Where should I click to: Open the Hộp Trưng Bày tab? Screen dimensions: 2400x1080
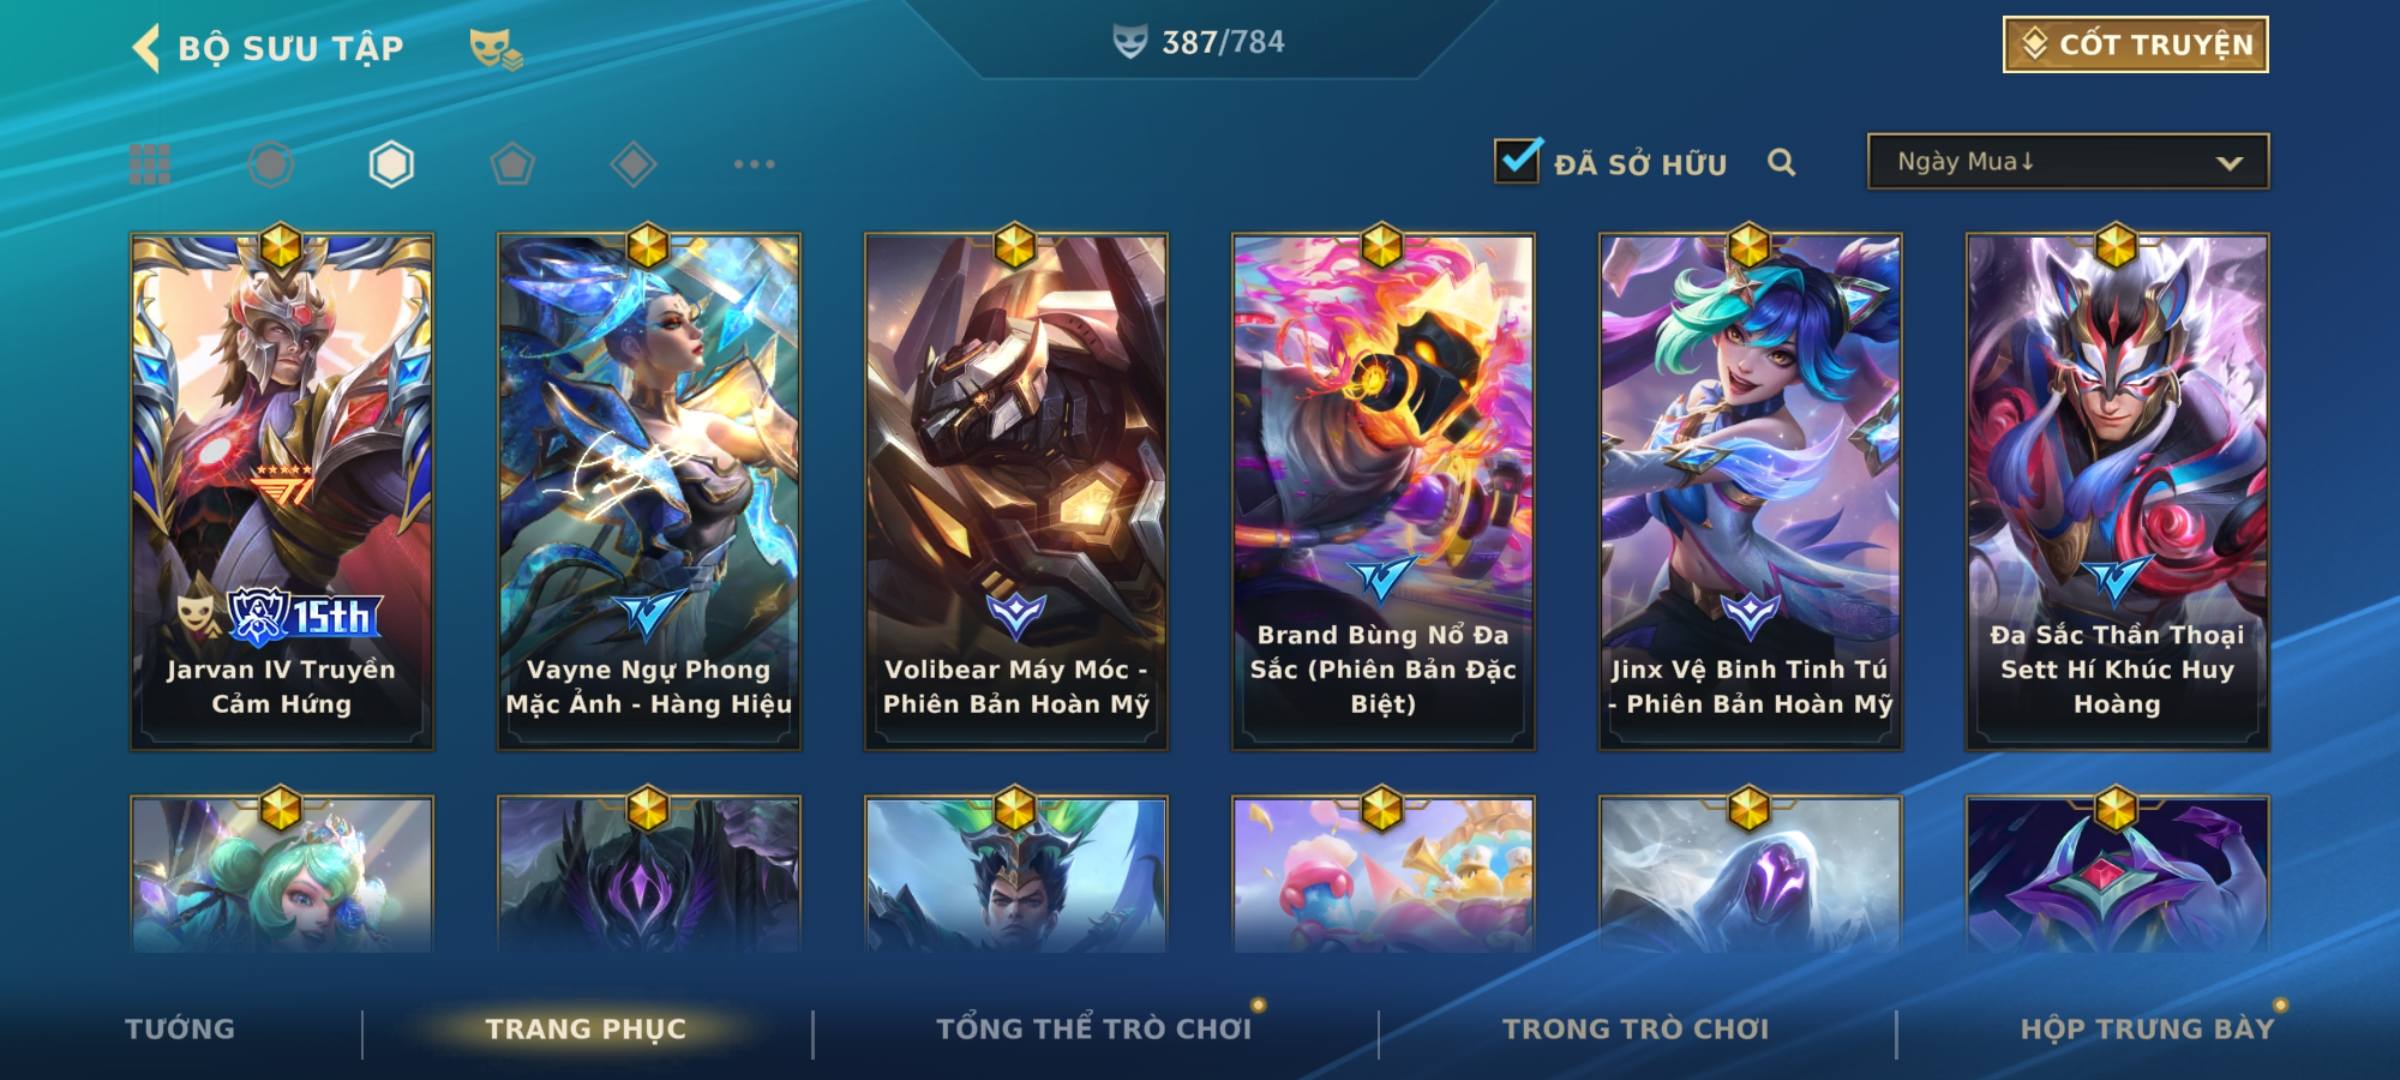tap(2147, 1028)
